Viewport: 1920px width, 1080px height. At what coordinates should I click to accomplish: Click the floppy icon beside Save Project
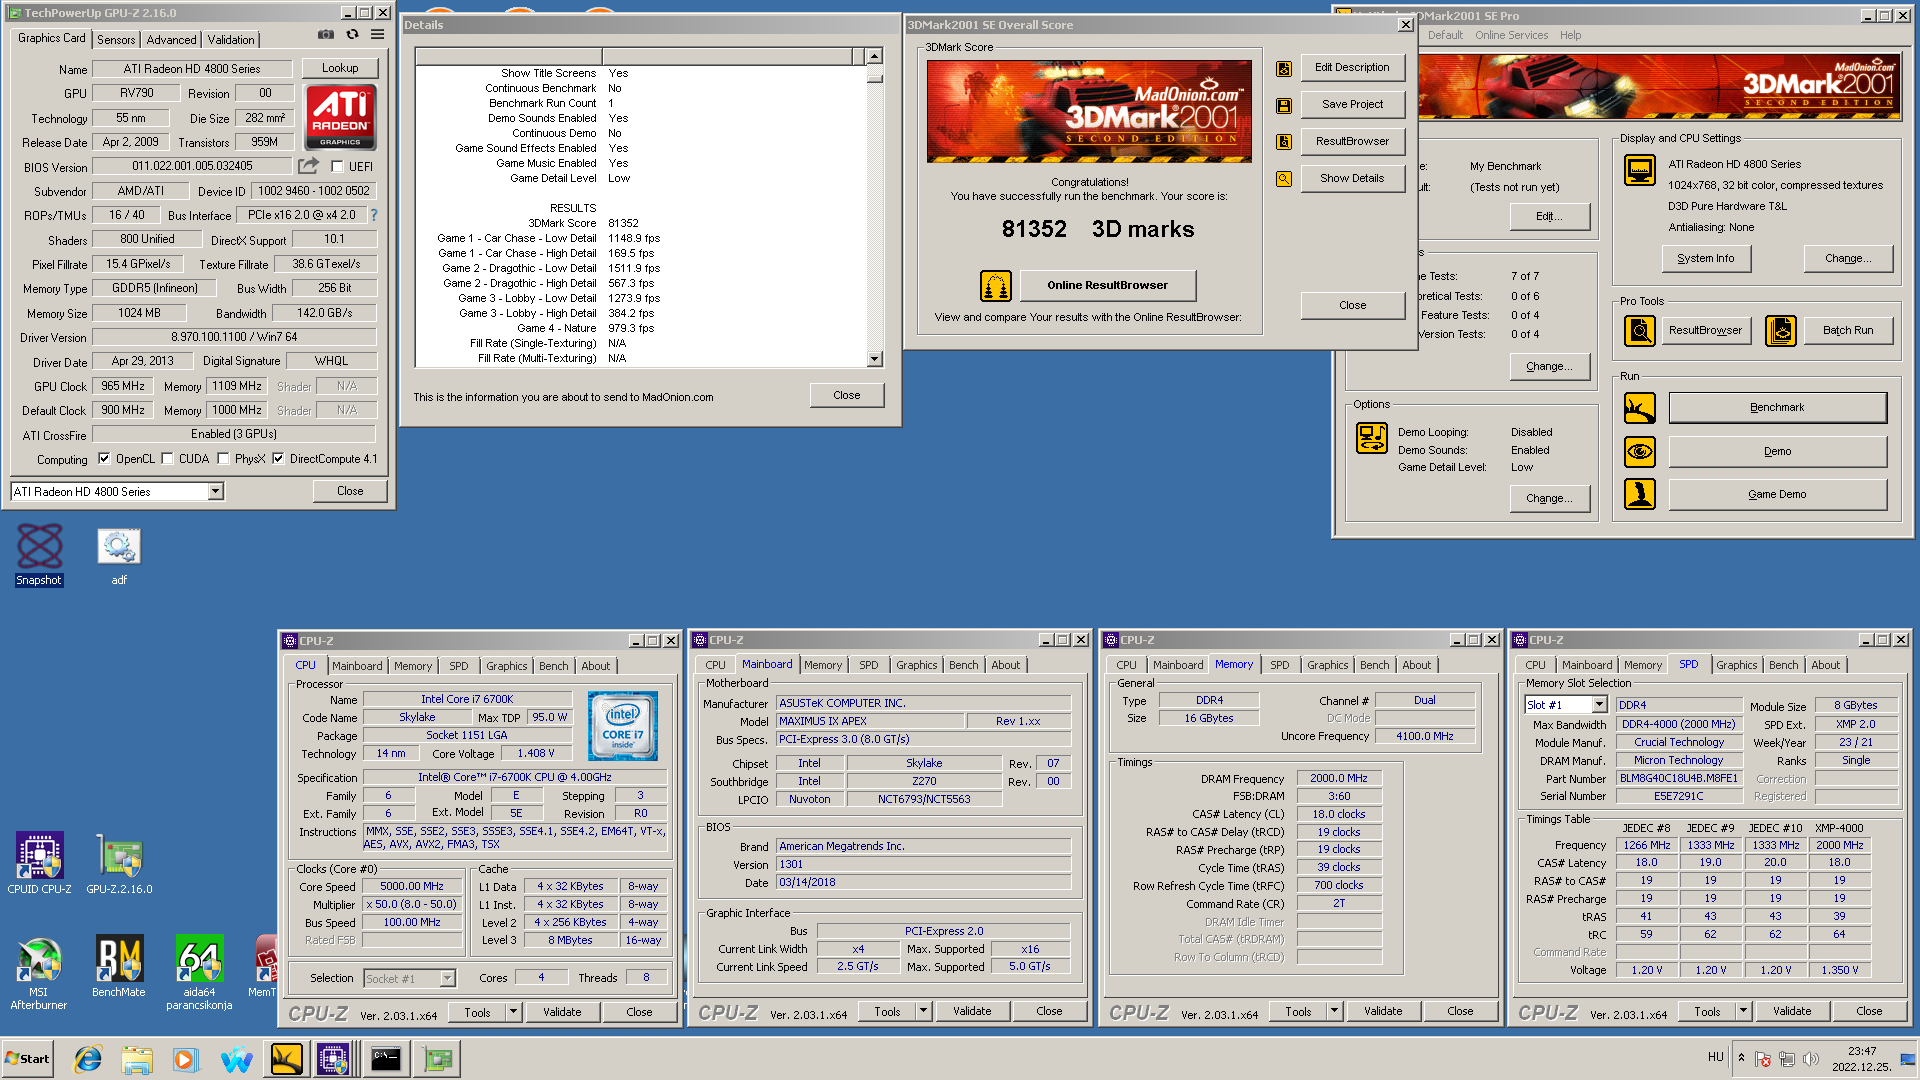(x=1284, y=105)
